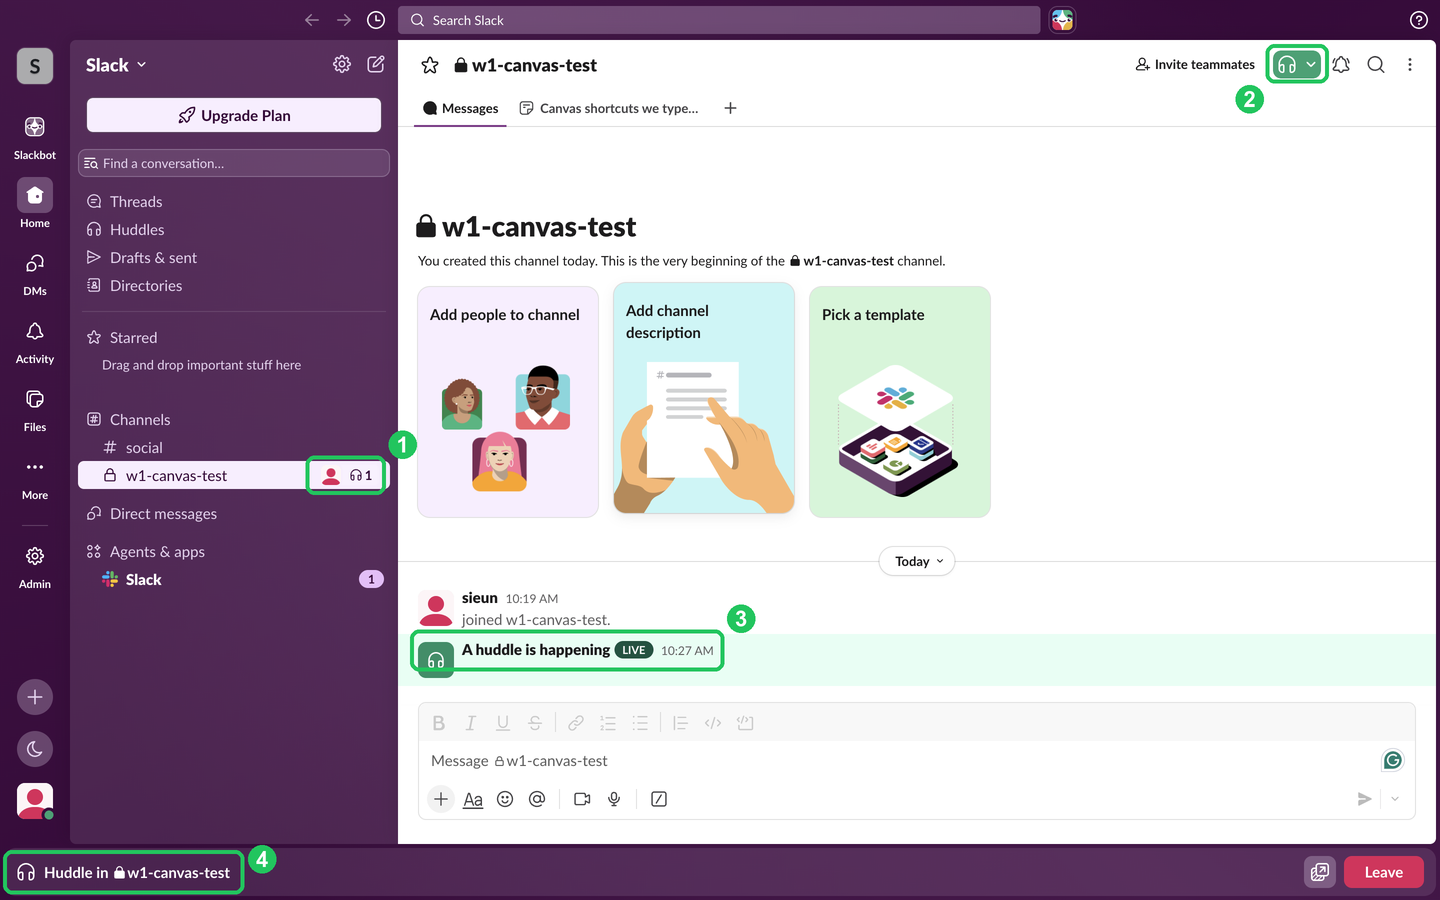Image resolution: width=1440 pixels, height=900 pixels.
Task: Toggle underline formatting
Action: coord(503,723)
